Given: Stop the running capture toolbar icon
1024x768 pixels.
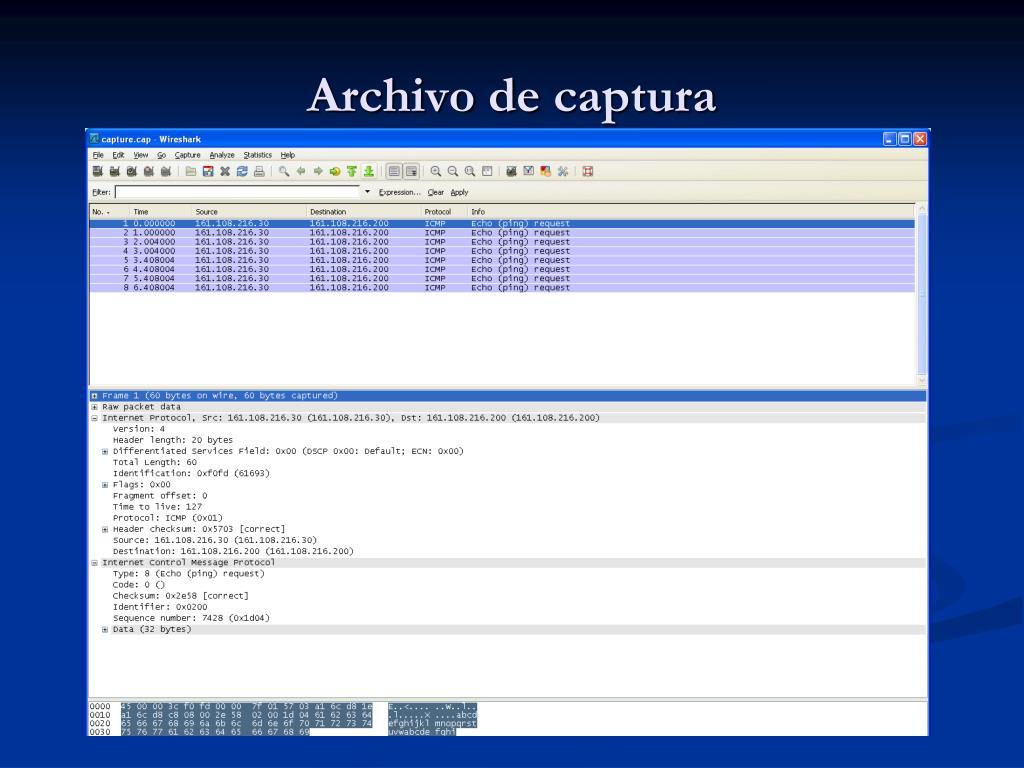Looking at the screenshot, I should click(x=149, y=171).
